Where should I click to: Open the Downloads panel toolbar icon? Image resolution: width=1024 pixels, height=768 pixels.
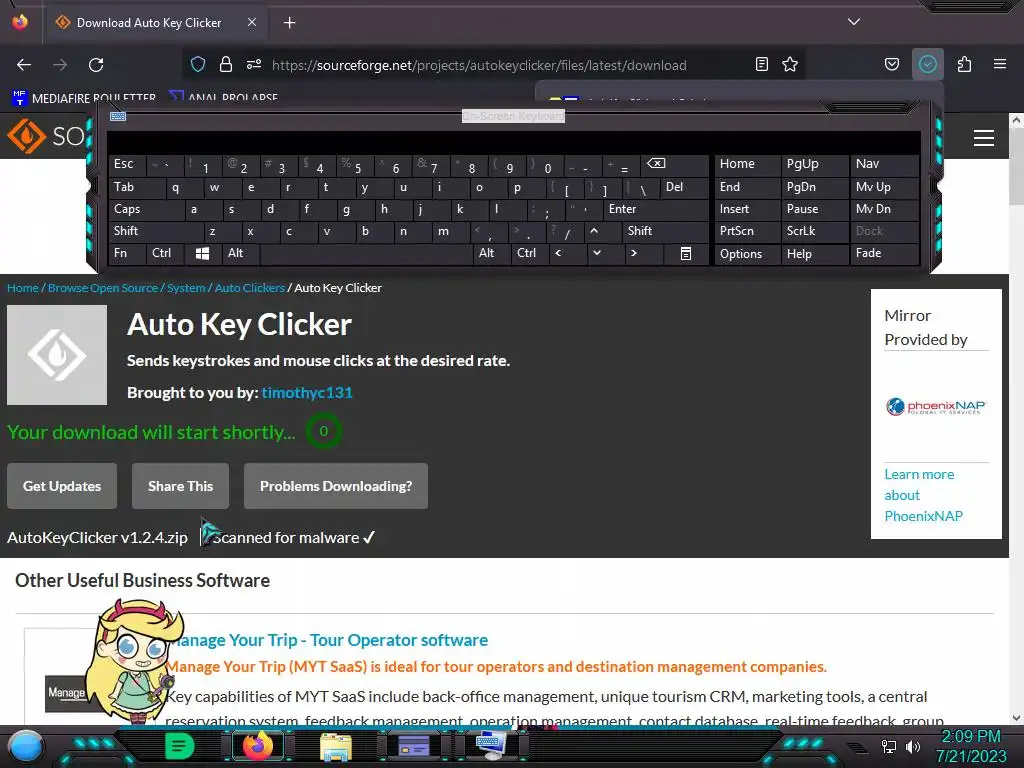928,65
